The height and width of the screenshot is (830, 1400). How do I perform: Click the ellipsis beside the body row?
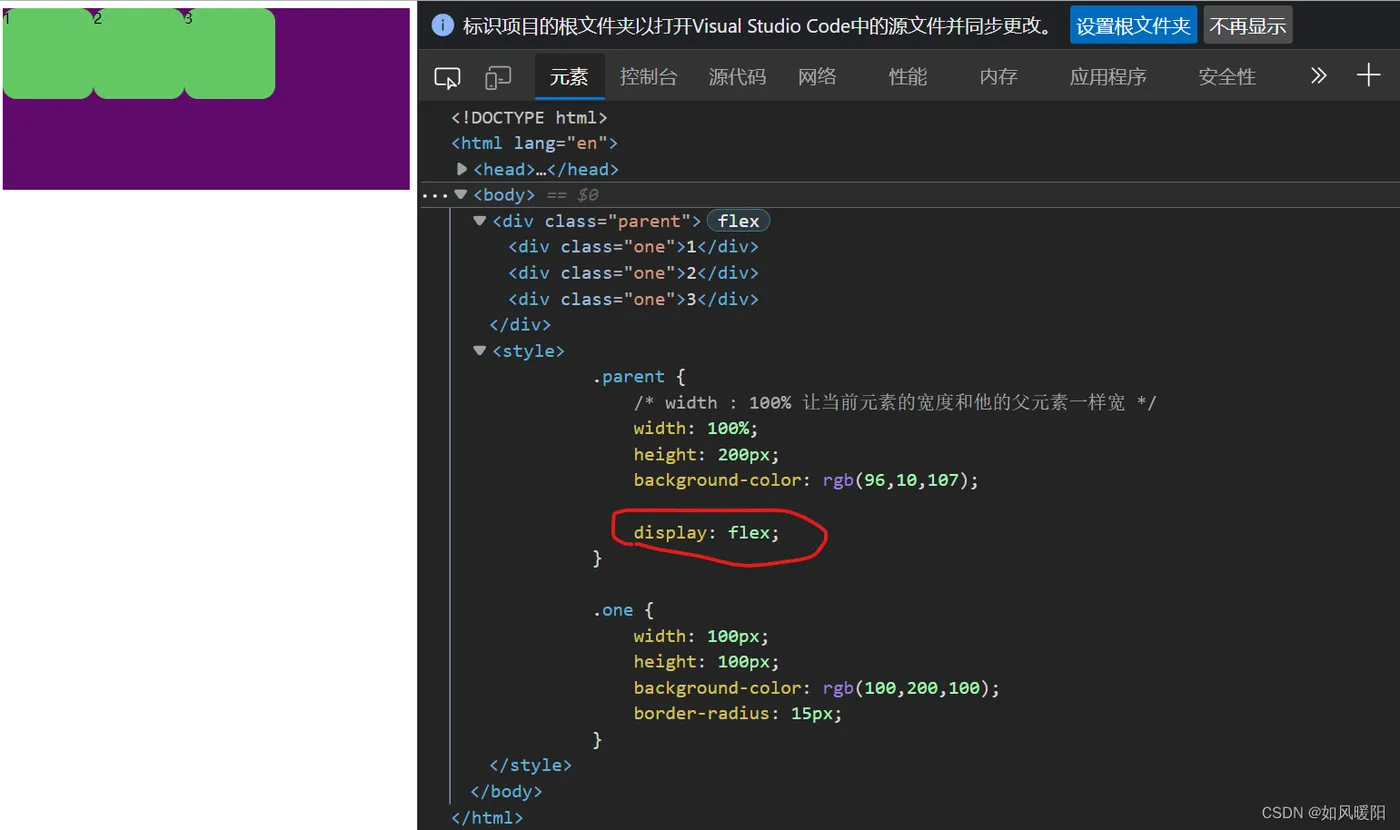(x=434, y=195)
